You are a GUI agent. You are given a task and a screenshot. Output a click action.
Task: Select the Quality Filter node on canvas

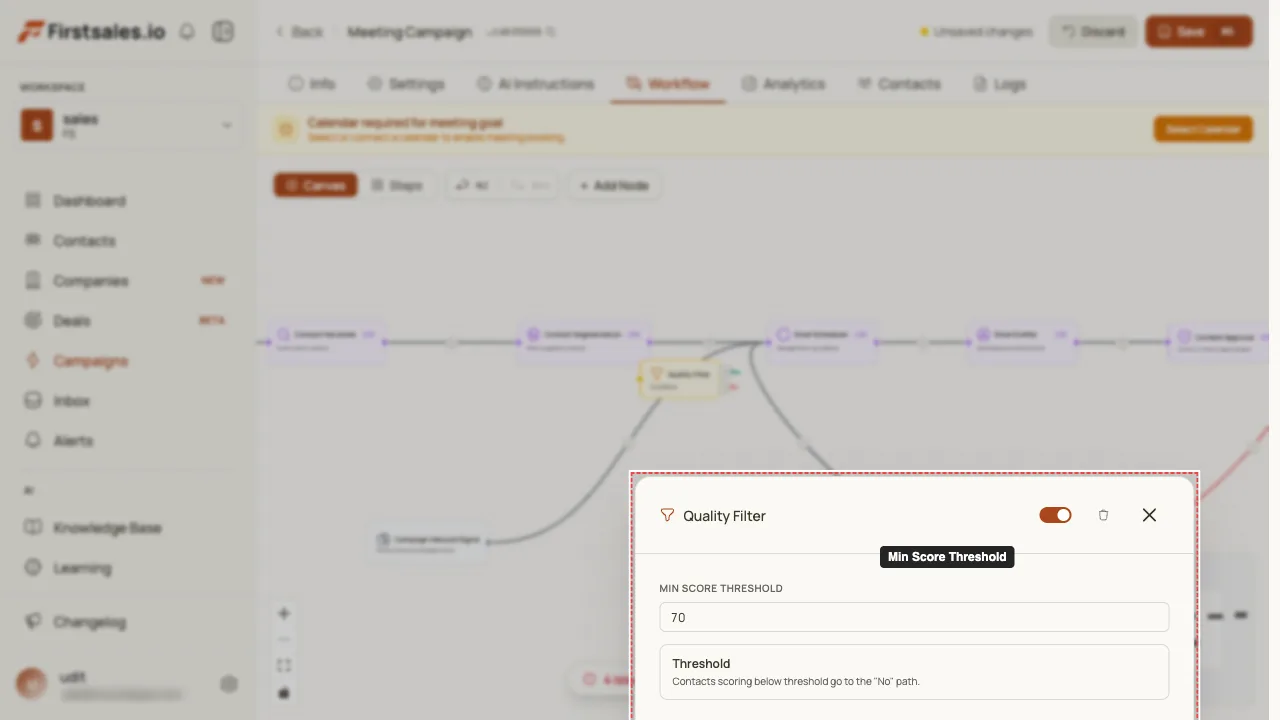680,379
